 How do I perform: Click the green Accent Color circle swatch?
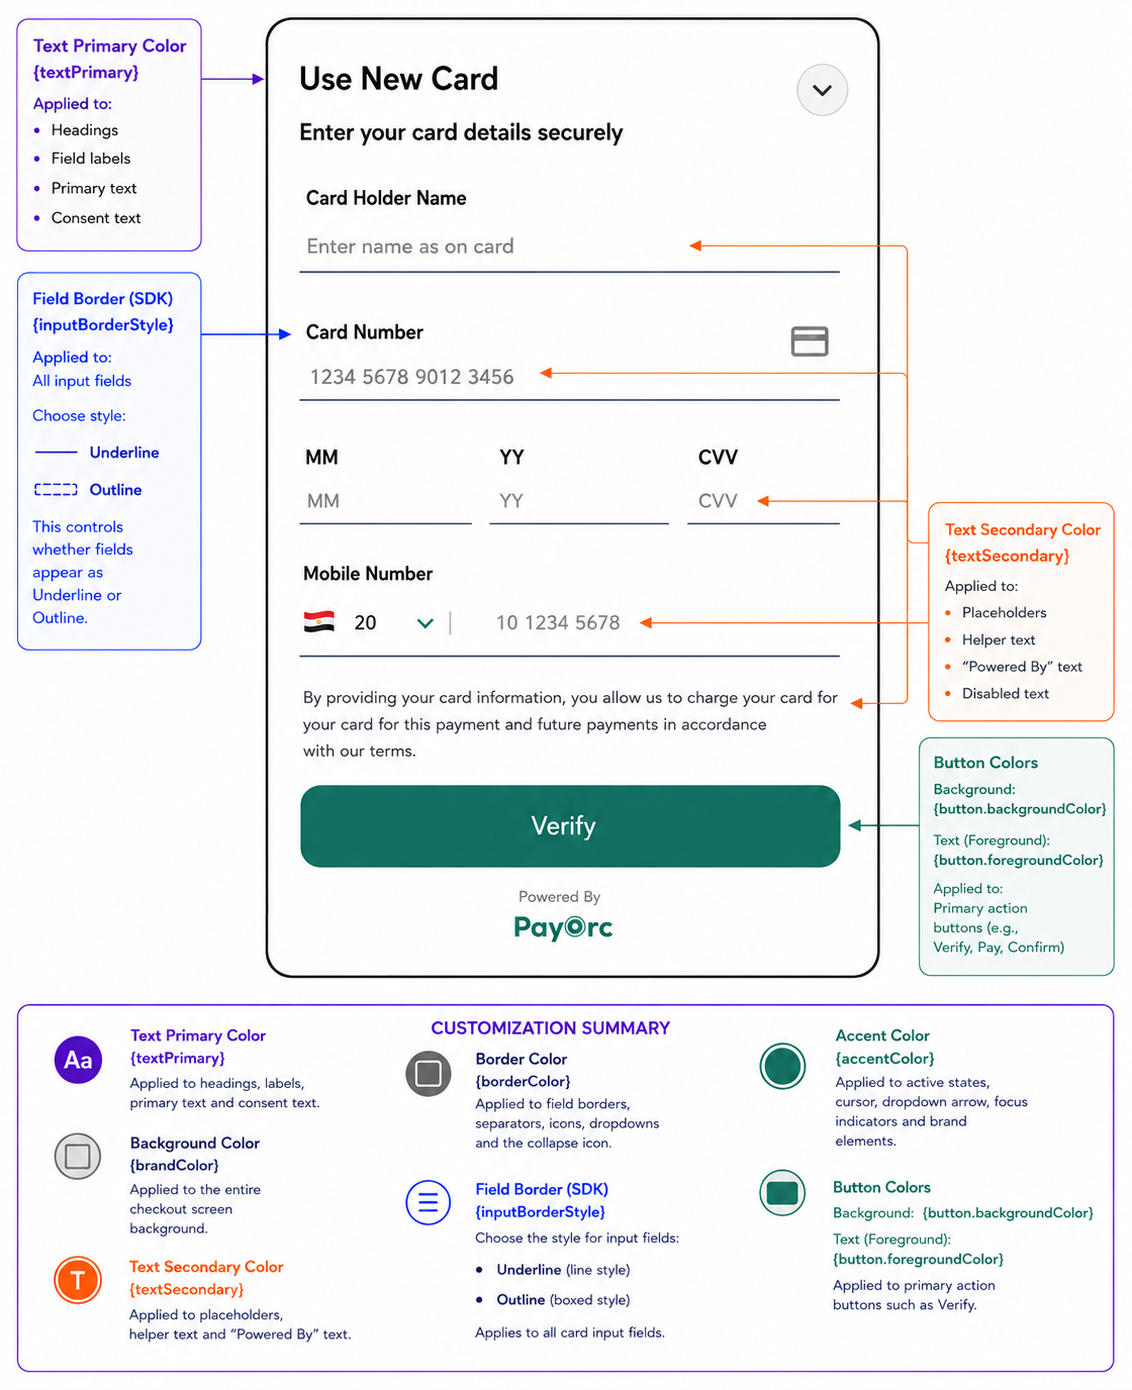coord(783,1066)
